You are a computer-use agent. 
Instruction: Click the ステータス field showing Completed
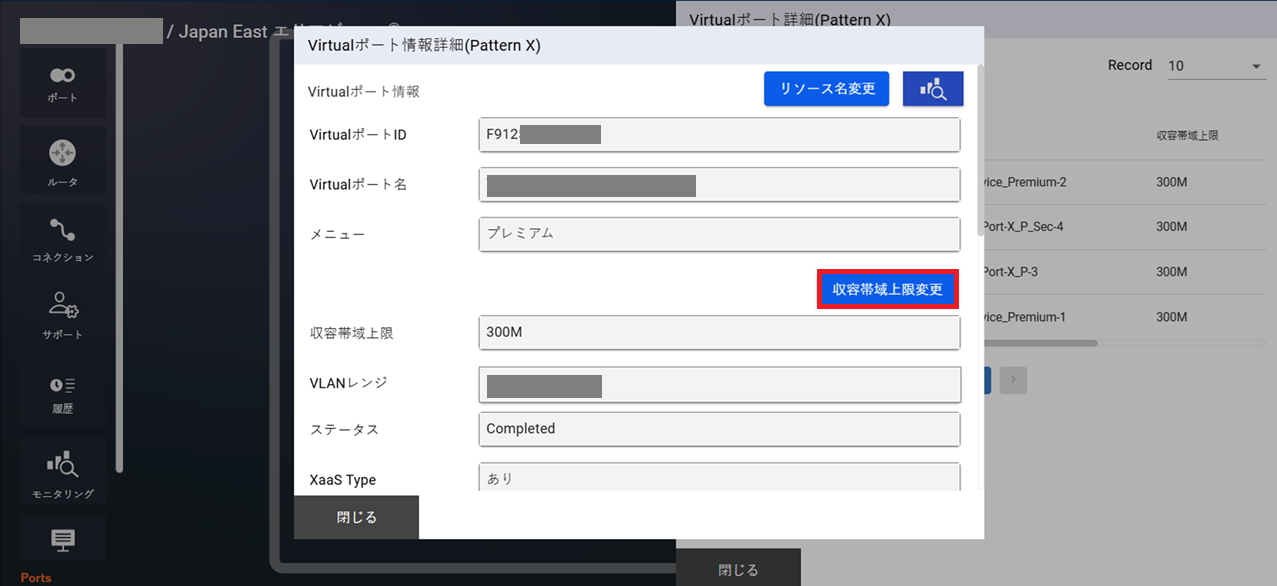[x=719, y=428]
